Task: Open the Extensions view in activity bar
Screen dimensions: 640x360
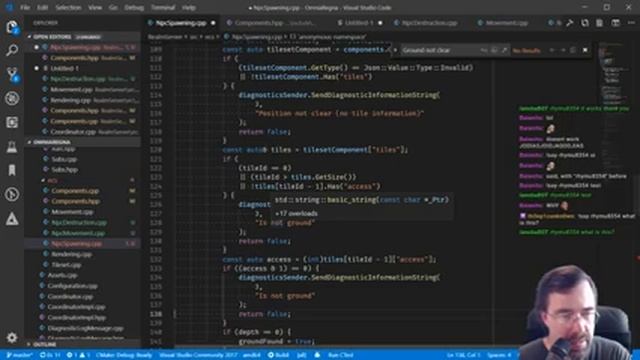Action: [x=12, y=122]
